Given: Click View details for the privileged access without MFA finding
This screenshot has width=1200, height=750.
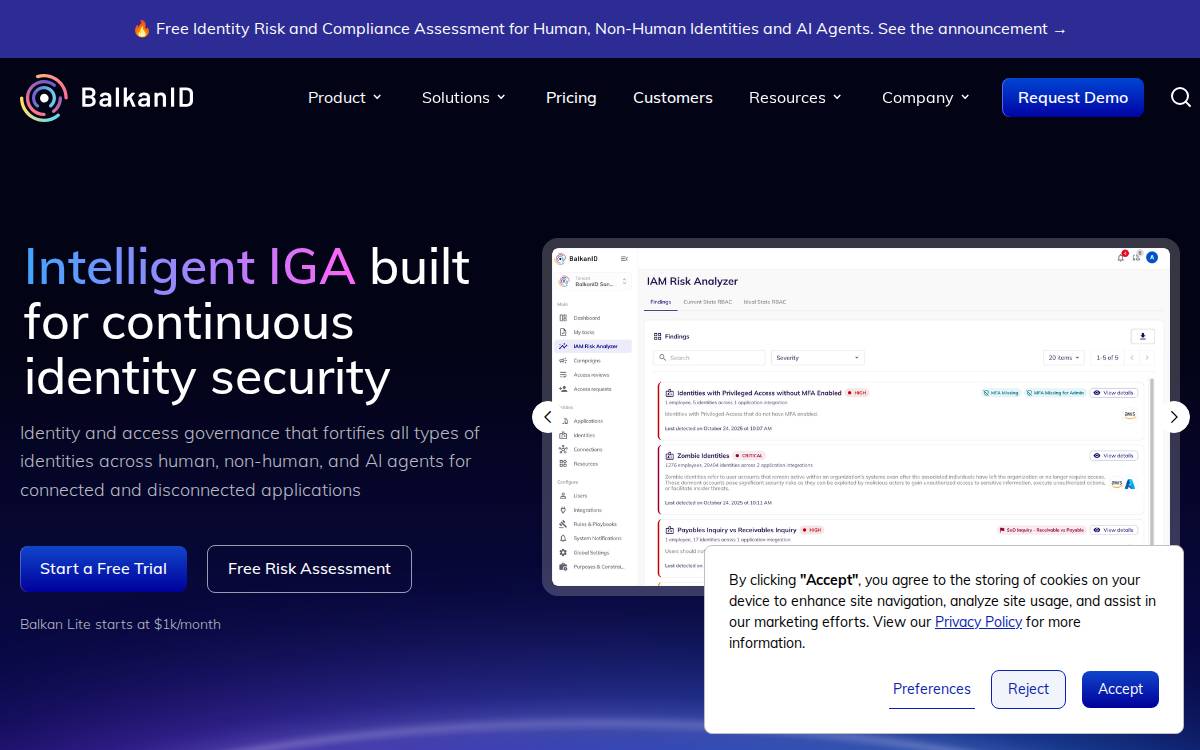Looking at the screenshot, I should (x=1113, y=393).
